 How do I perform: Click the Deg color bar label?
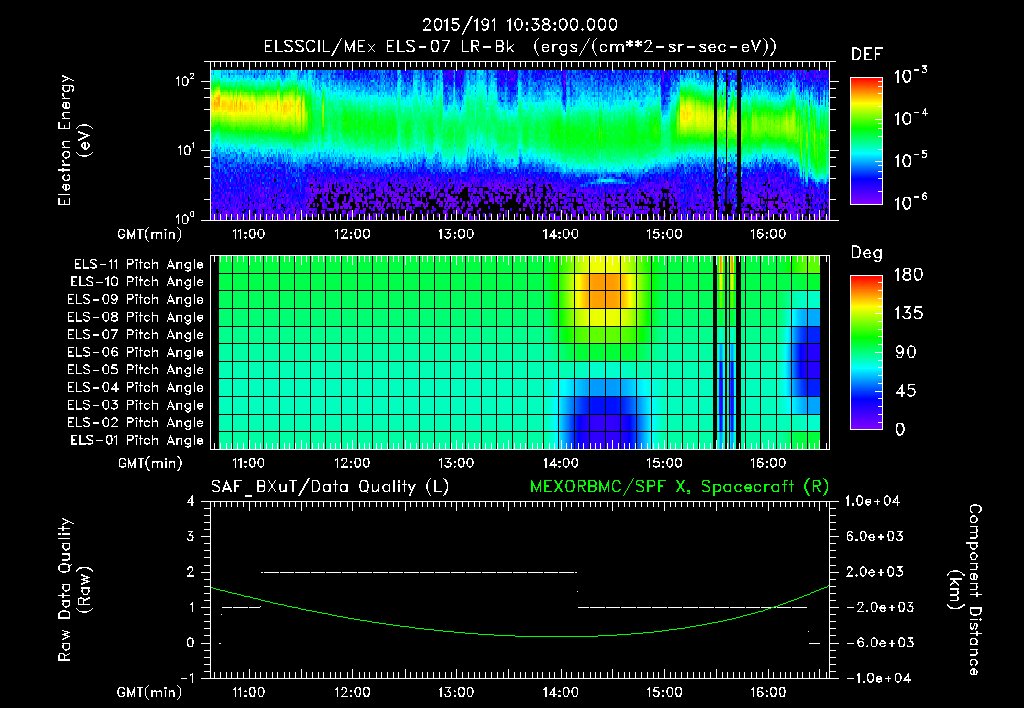(x=866, y=253)
